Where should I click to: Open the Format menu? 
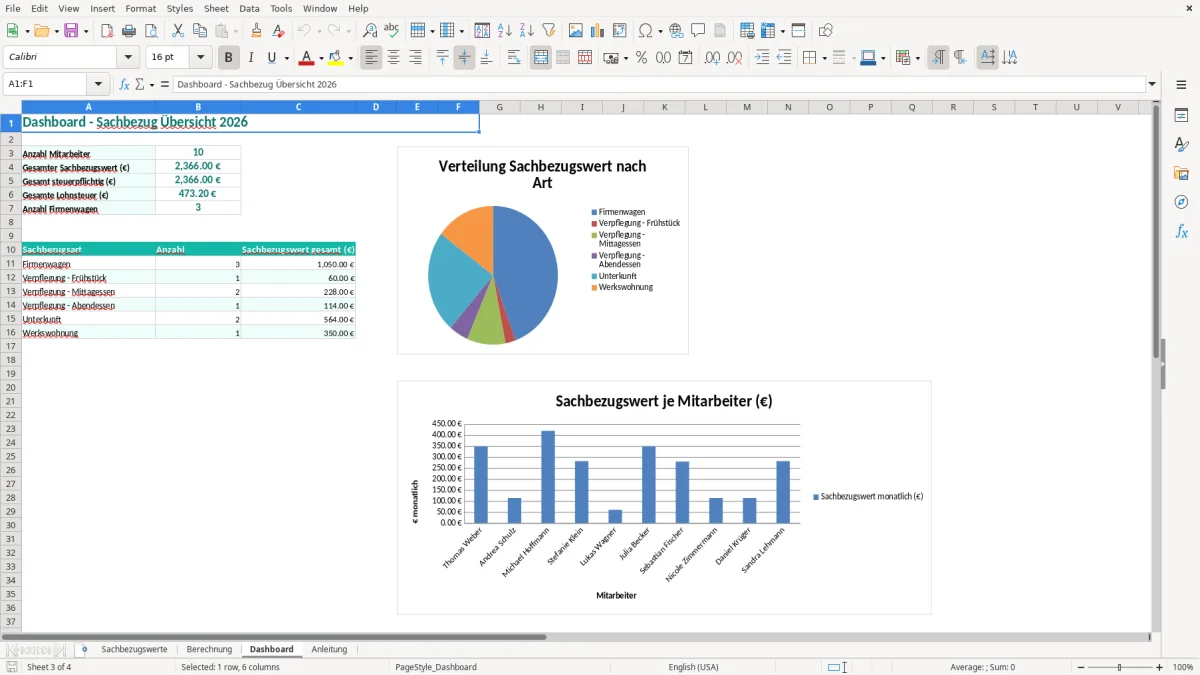click(140, 8)
